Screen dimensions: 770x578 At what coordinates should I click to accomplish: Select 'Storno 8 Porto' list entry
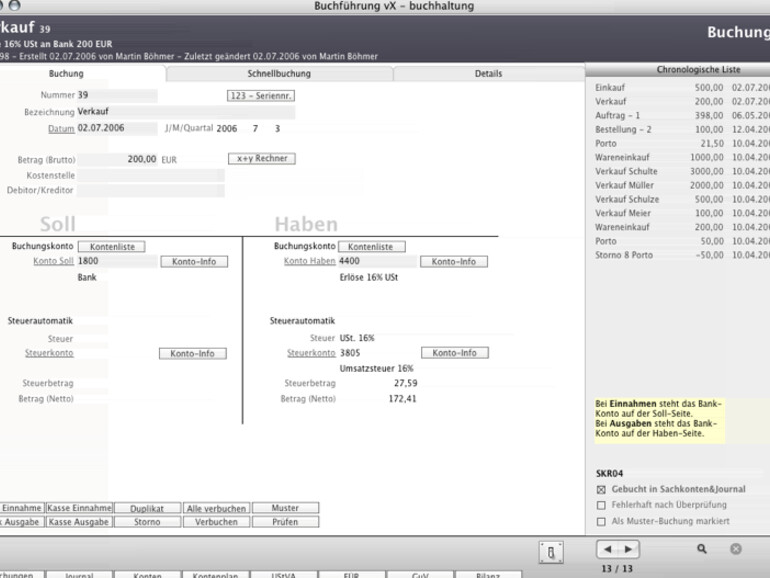point(682,255)
